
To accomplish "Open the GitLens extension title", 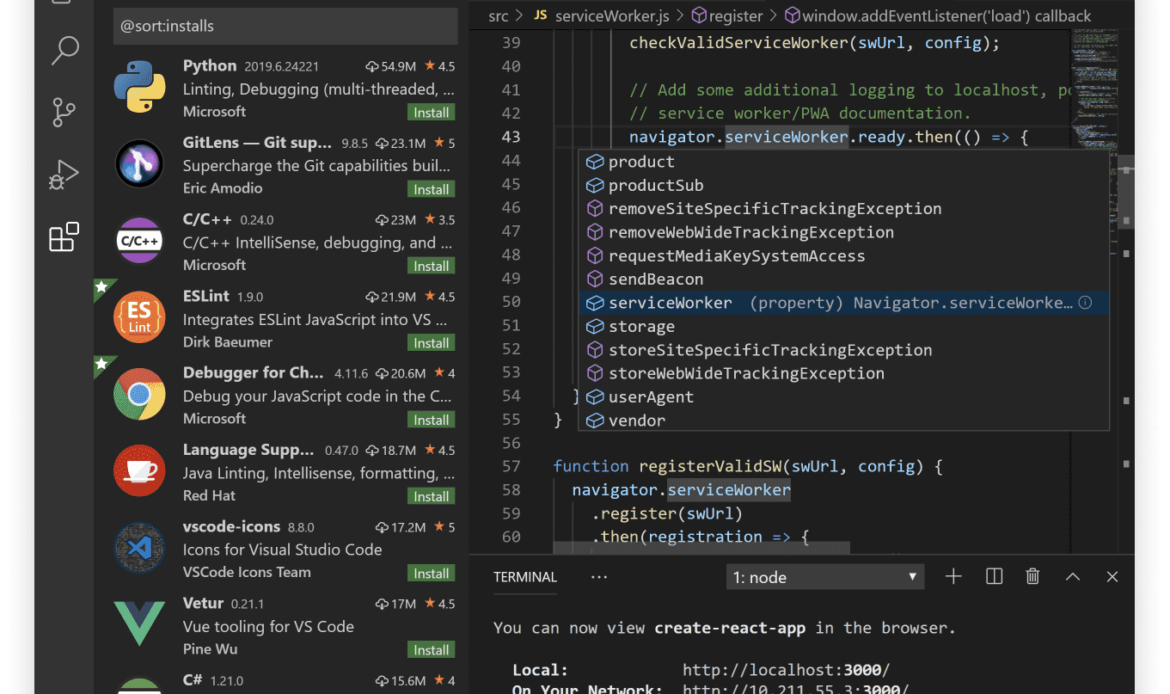I will [x=257, y=143].
